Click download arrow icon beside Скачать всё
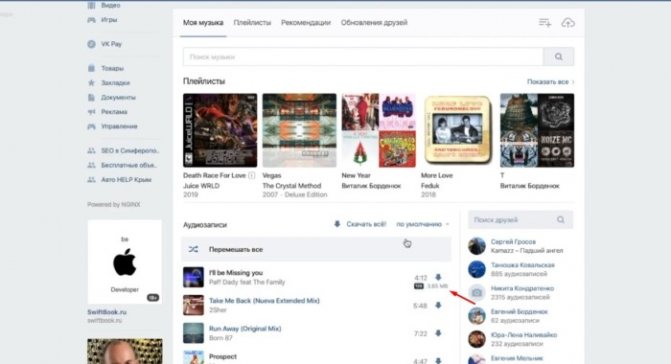Screen dimensions: 671x364 tap(337, 224)
